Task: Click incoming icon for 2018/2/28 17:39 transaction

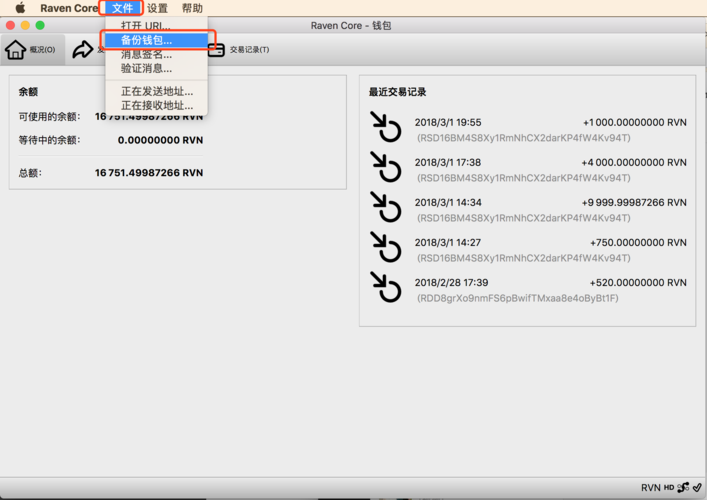Action: tap(385, 288)
